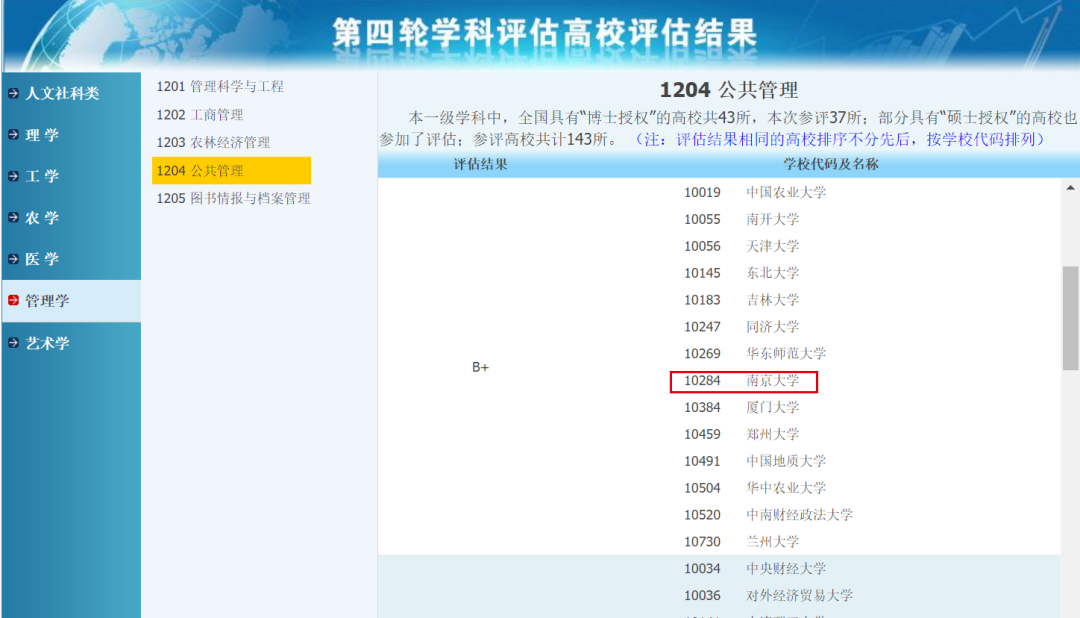Click the 10036 对外经济贸易大学 row
1080x618 pixels.
click(x=768, y=595)
